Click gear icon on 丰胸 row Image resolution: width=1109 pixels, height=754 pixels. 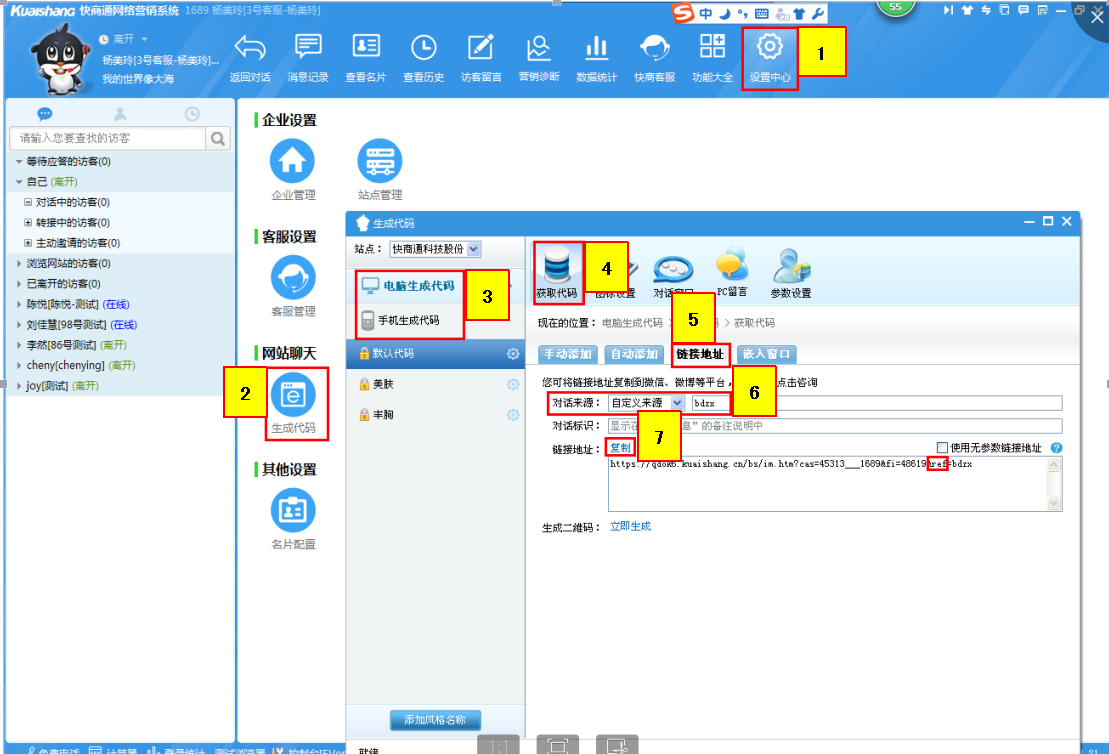(513, 414)
